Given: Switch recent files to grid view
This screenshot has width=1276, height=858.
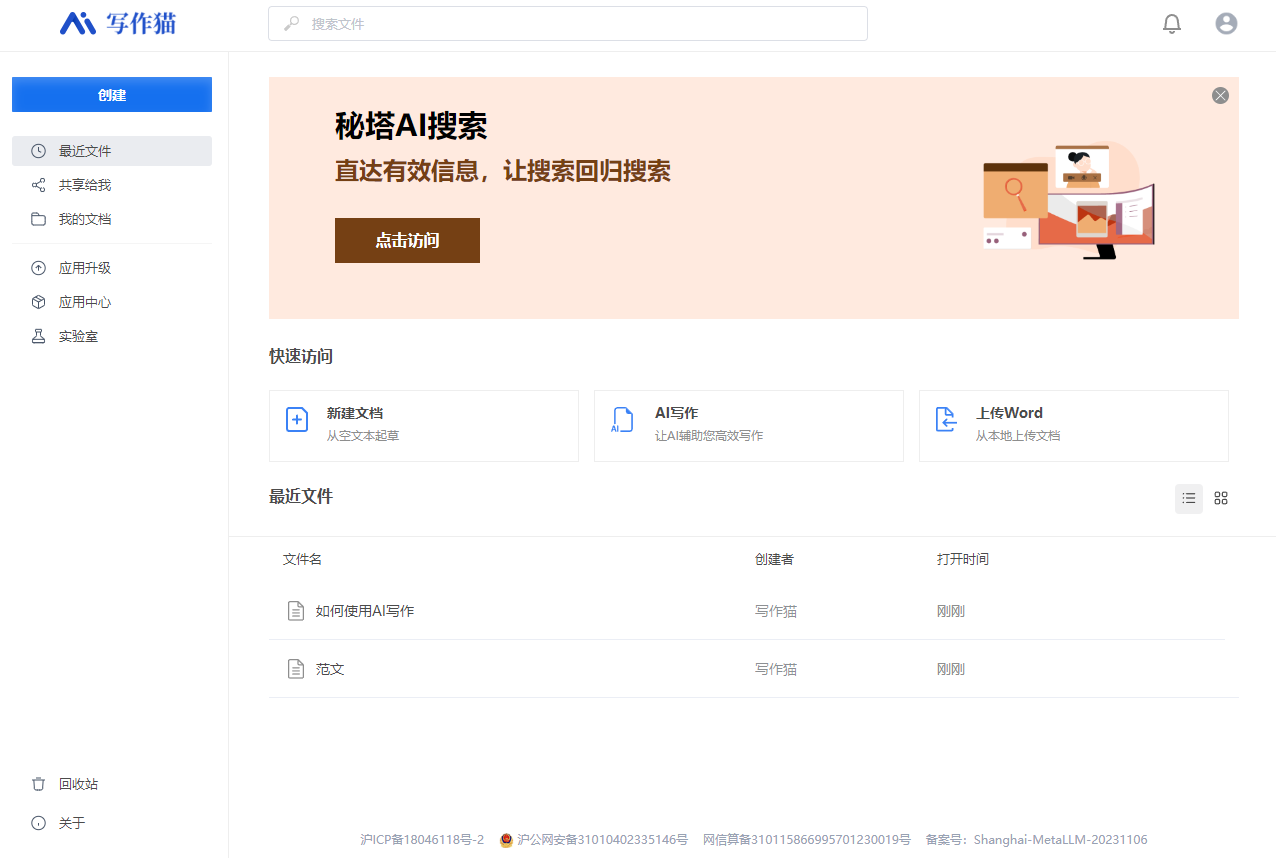Looking at the screenshot, I should [1220, 498].
